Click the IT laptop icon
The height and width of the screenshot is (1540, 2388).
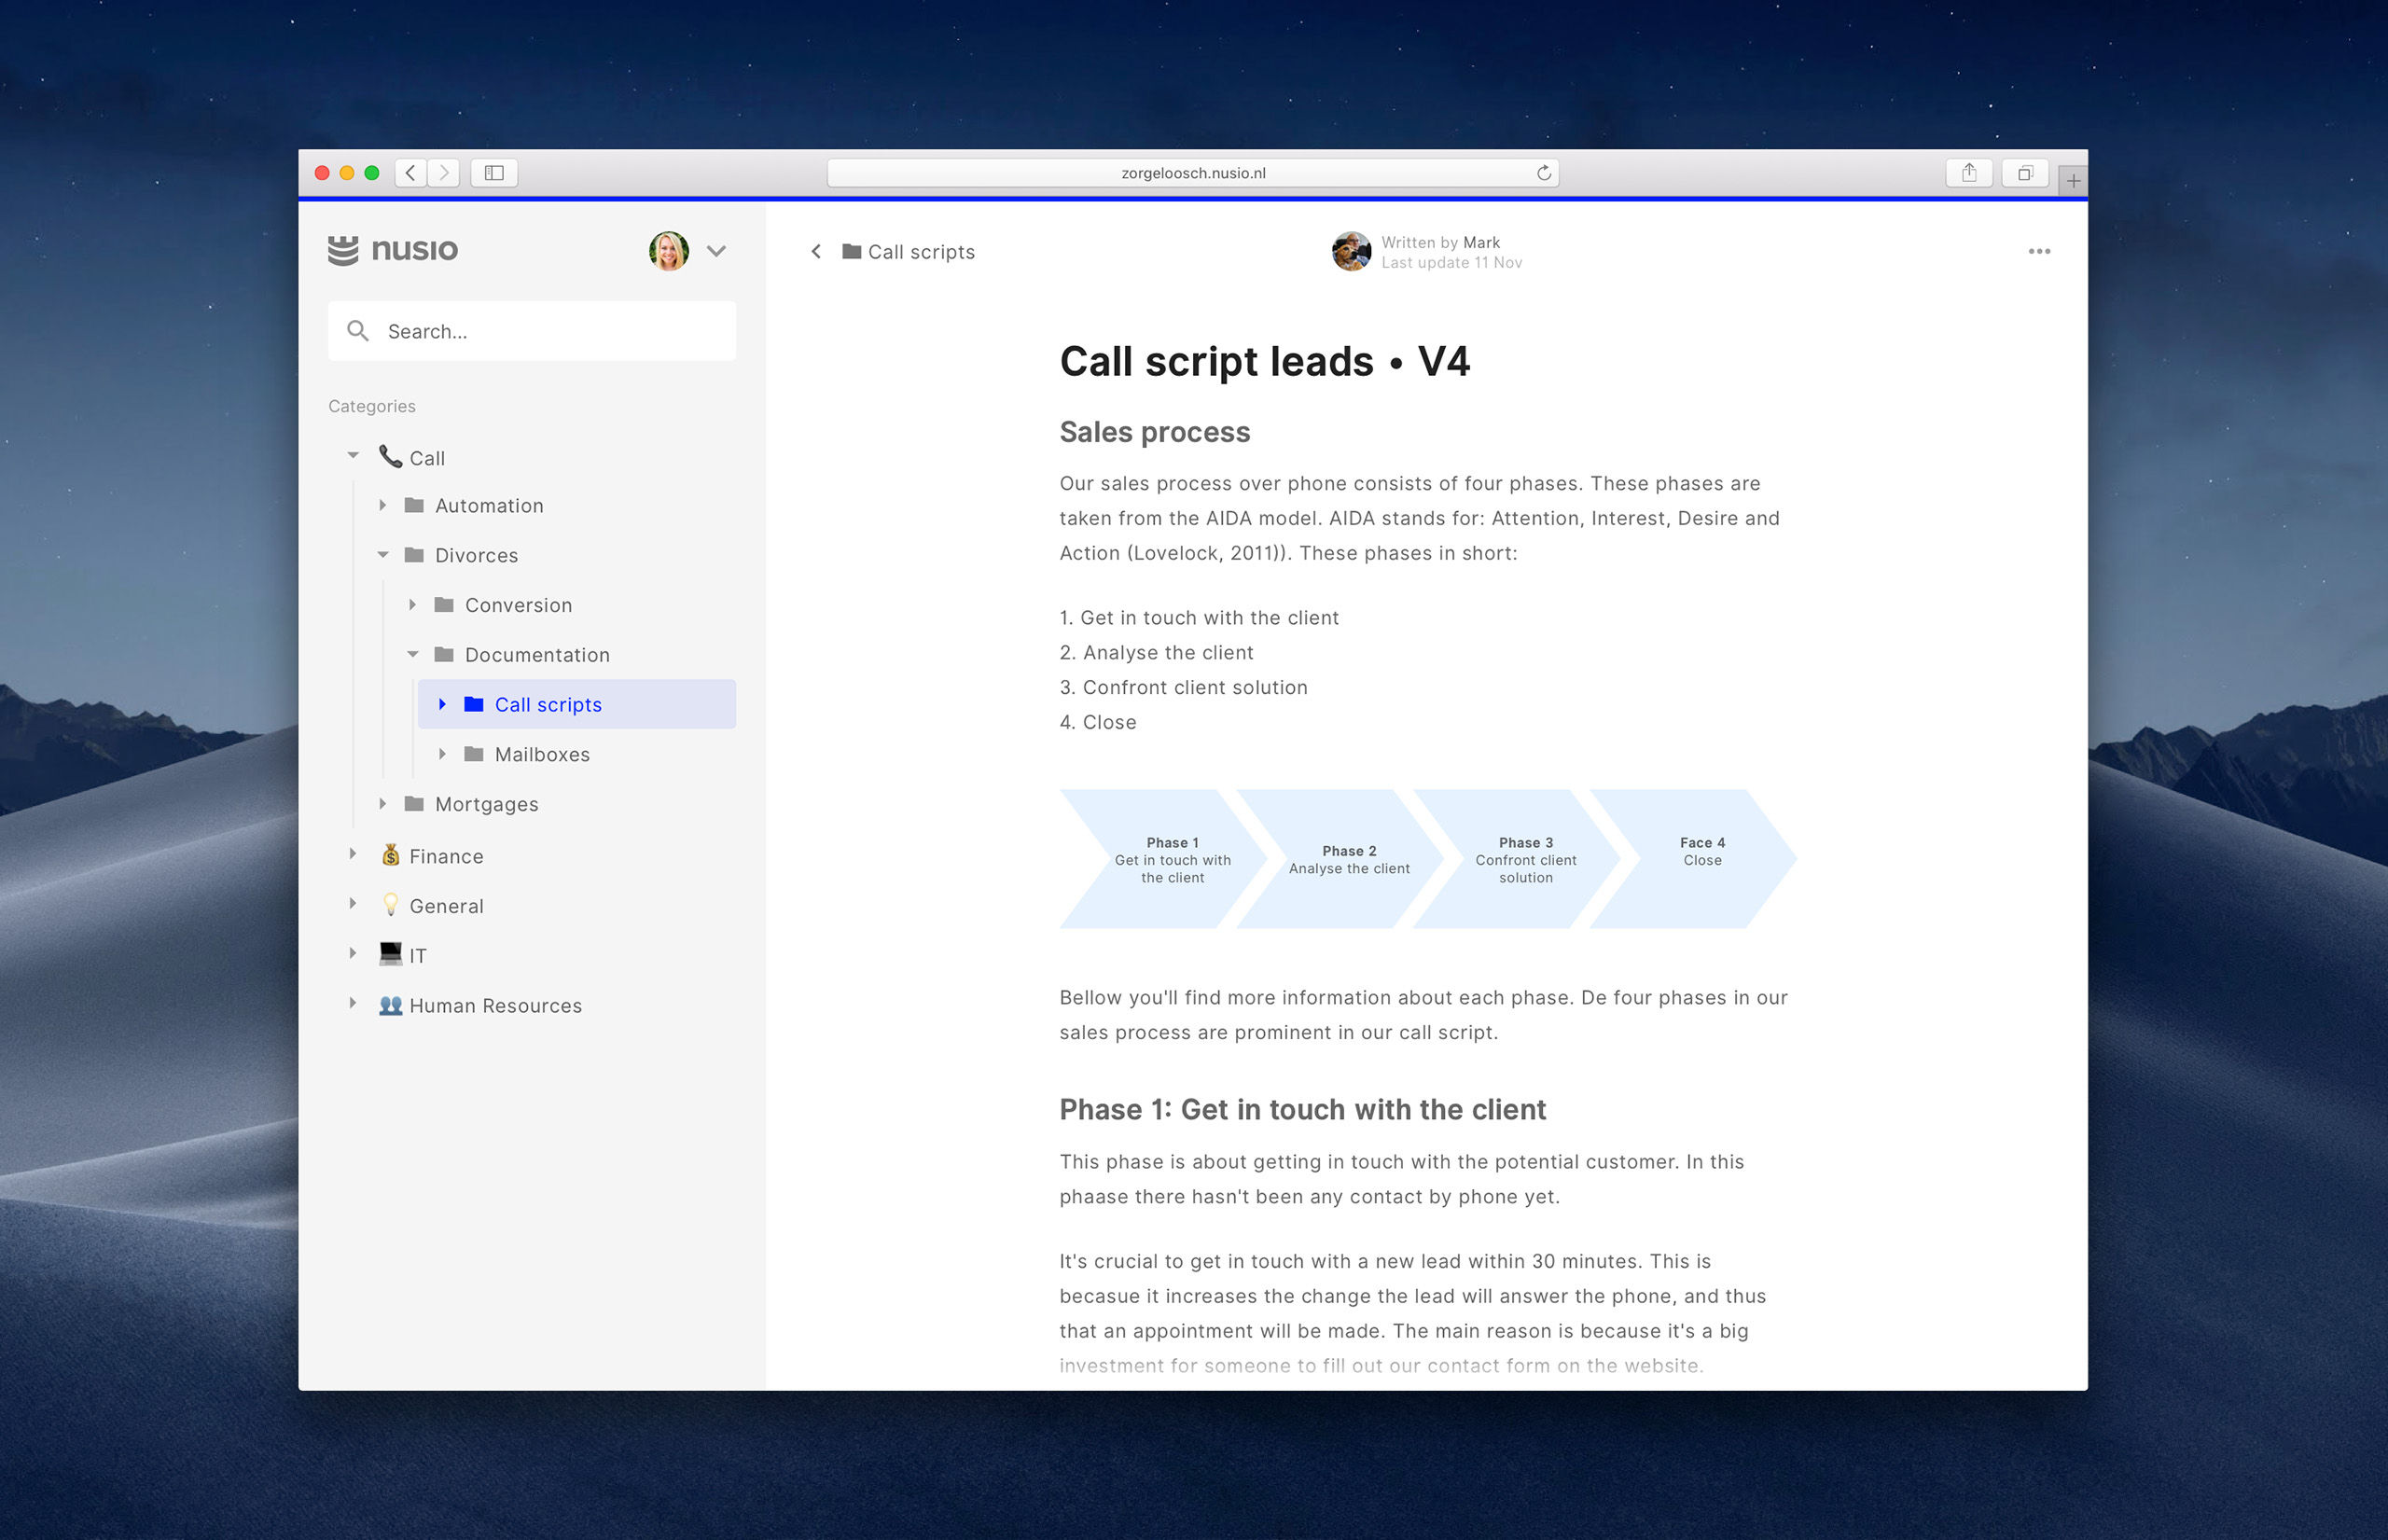(391, 953)
